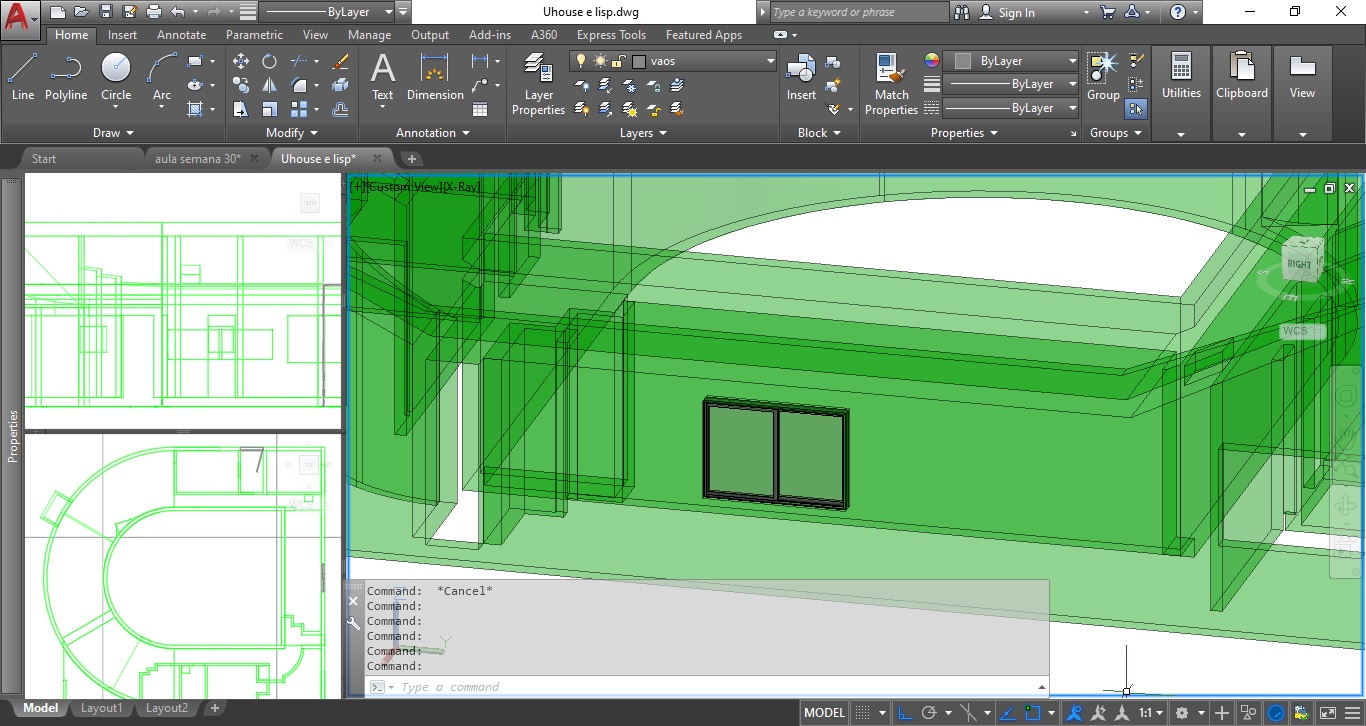
Task: Click the Insert block icon
Action: pyautogui.click(x=801, y=77)
